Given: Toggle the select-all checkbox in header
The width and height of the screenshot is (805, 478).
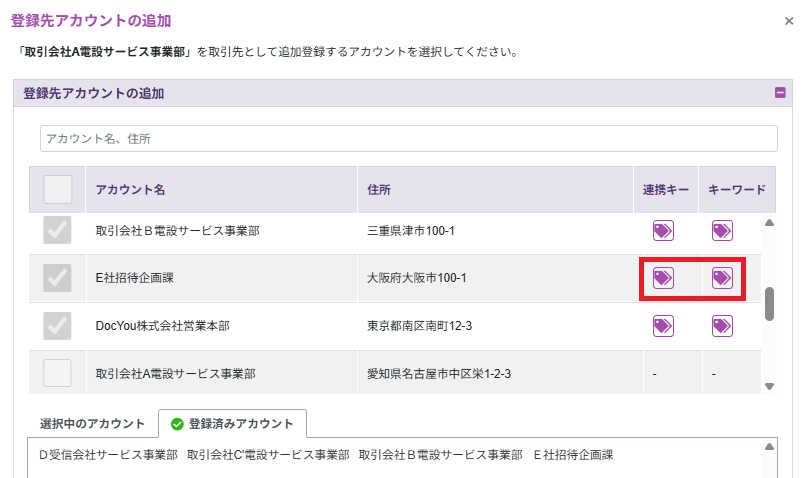Looking at the screenshot, I should tap(58, 189).
